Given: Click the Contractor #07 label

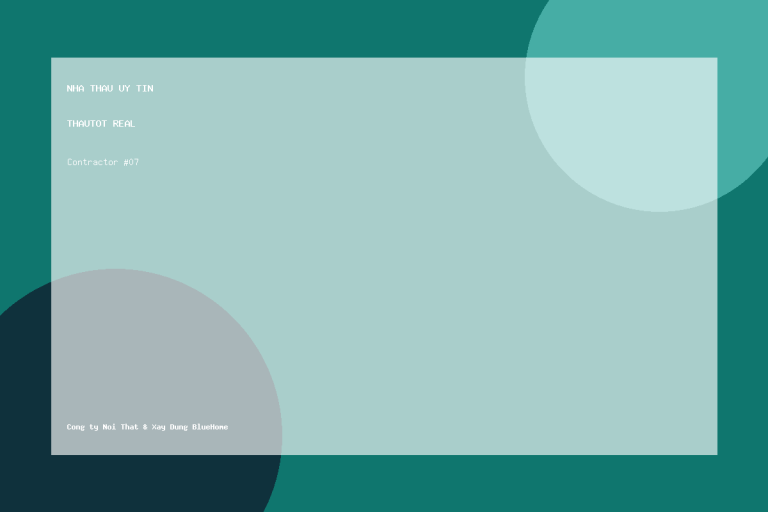Looking at the screenshot, I should (x=103, y=162).
